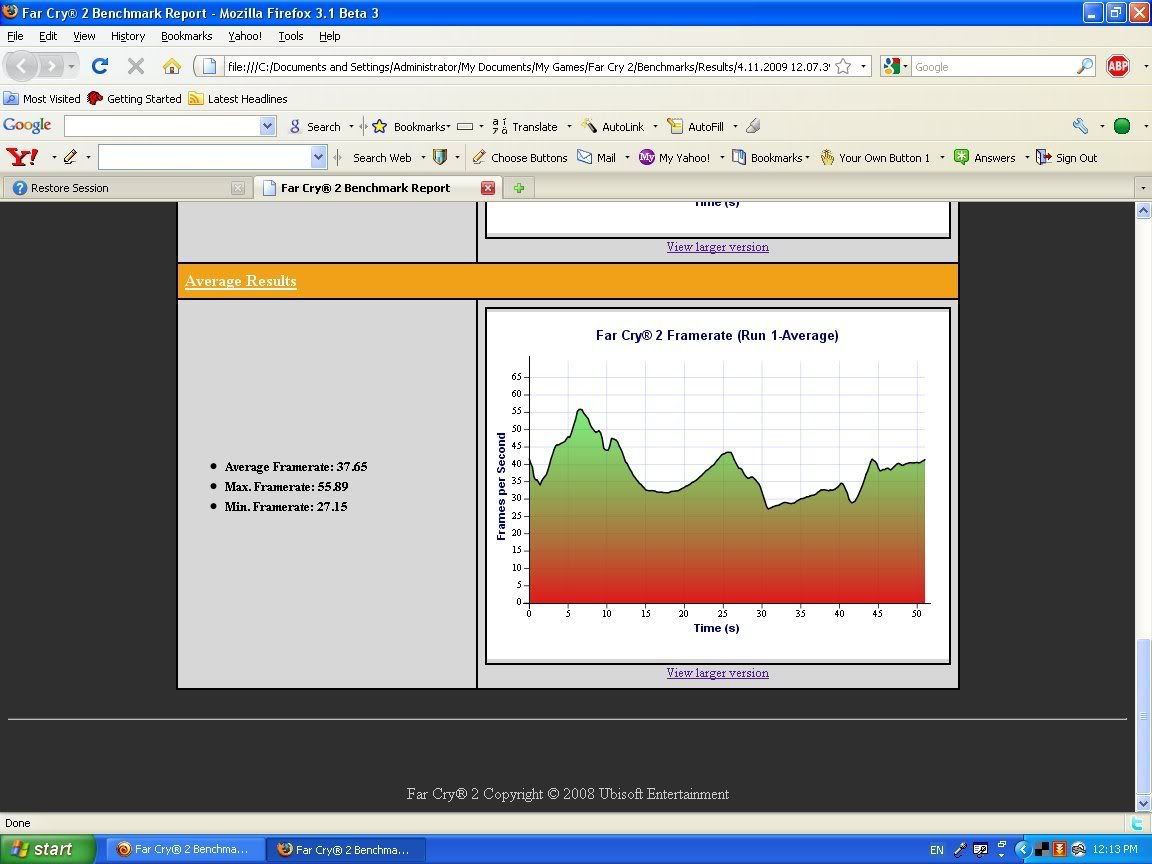The height and width of the screenshot is (864, 1152).
Task: Open the Average Results heading link
Action: [240, 281]
